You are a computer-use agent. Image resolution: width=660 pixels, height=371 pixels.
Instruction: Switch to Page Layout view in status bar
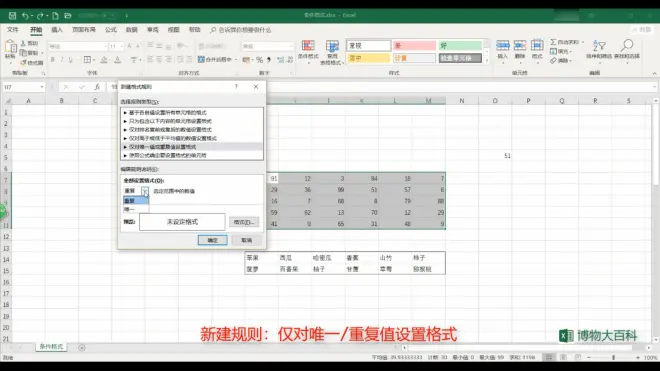click(563, 358)
